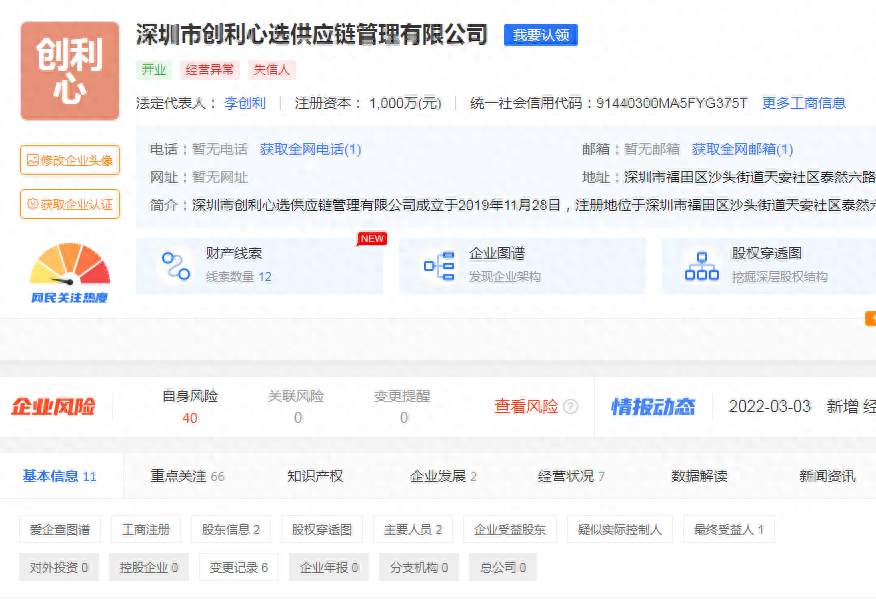The height and width of the screenshot is (599, 876).
Task: Select the 主要人员 2 sub-tab
Action: 413,529
